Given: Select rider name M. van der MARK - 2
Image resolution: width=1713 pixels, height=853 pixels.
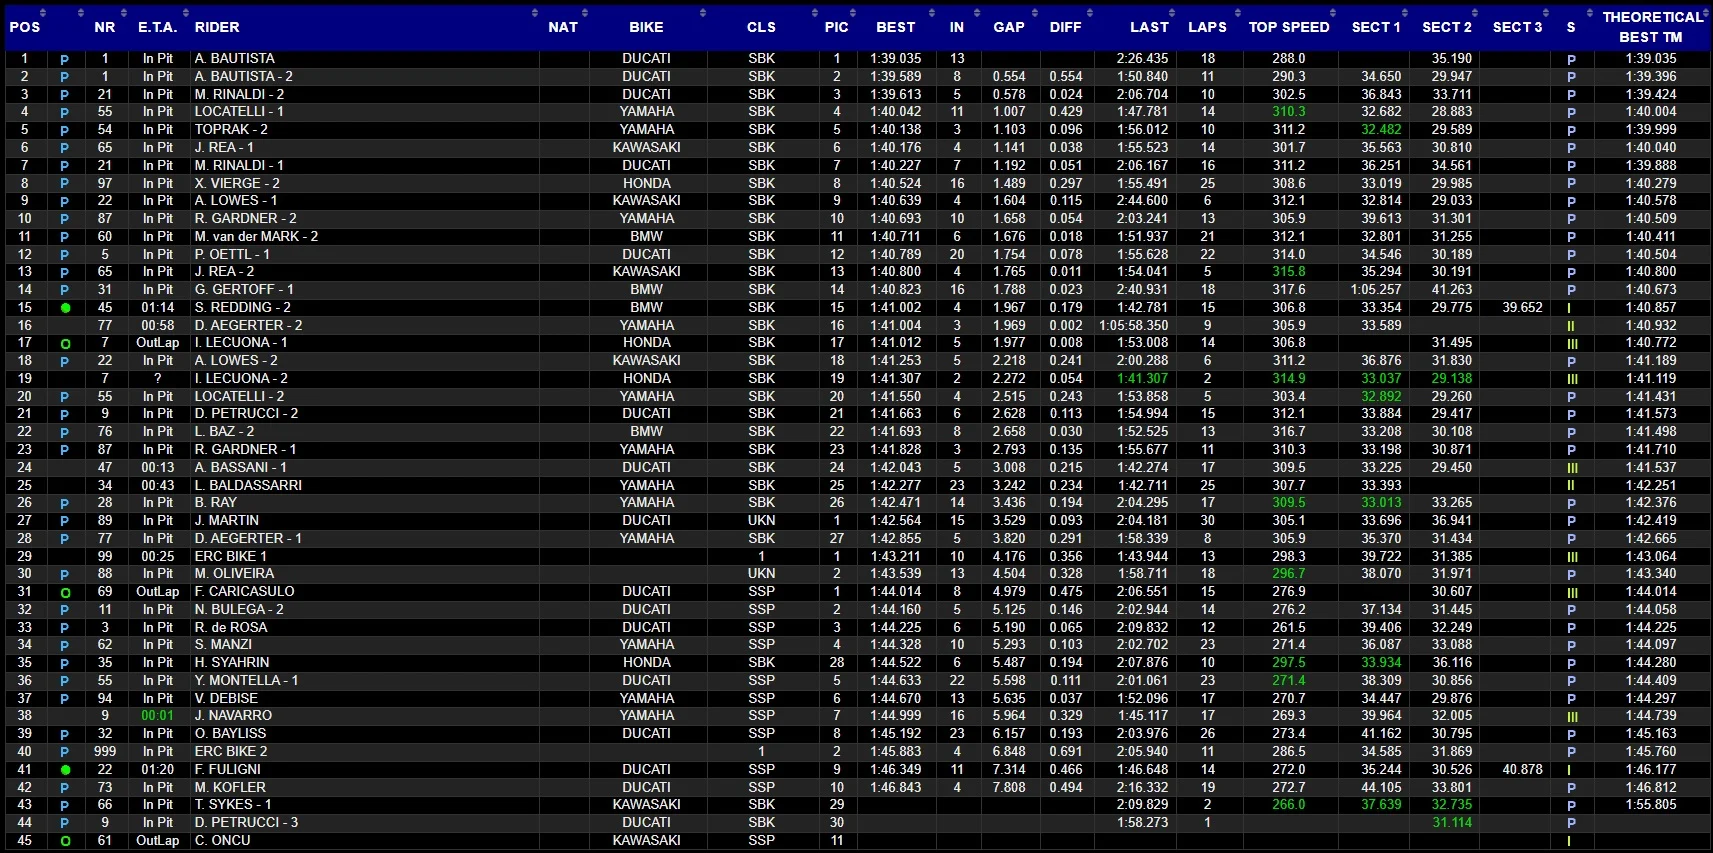Looking at the screenshot, I should coord(256,237).
